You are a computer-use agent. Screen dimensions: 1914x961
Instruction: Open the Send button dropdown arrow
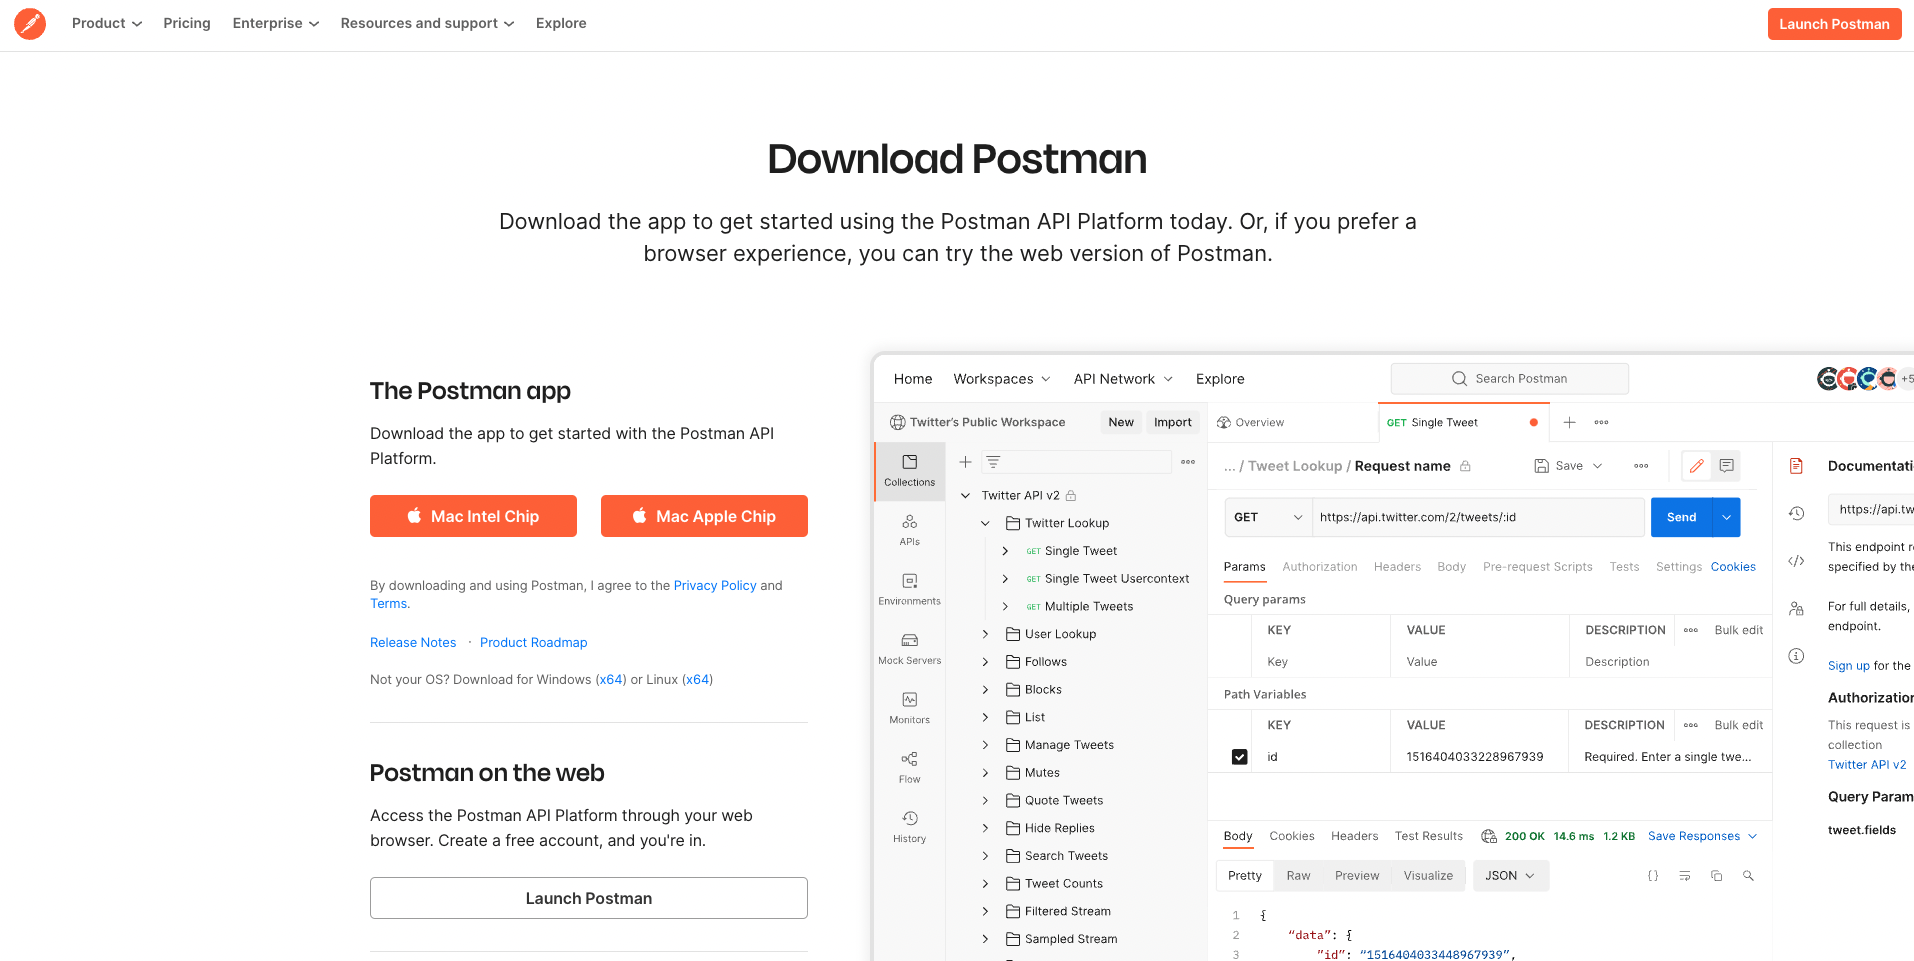point(1727,517)
